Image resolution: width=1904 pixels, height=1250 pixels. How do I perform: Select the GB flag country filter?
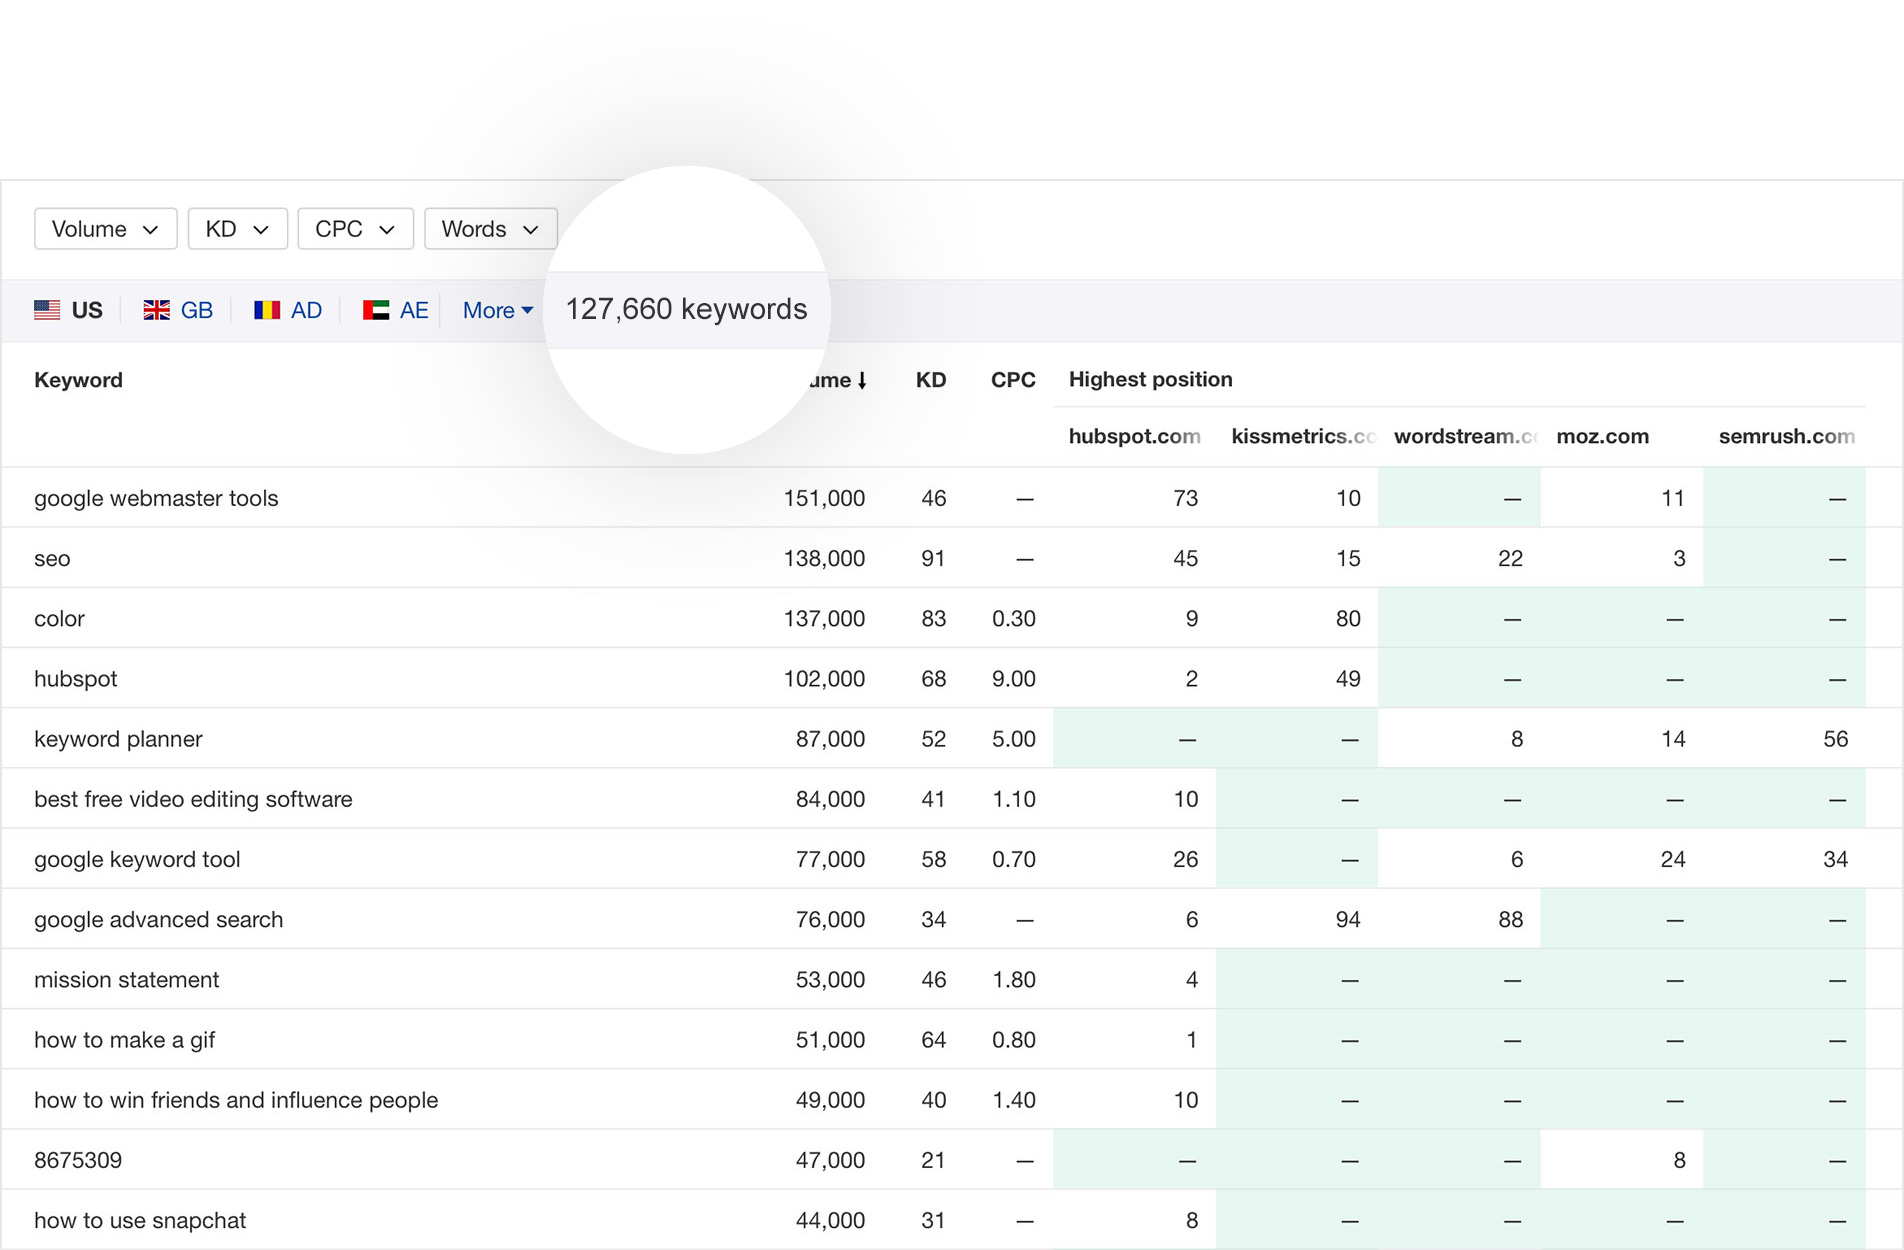point(178,310)
